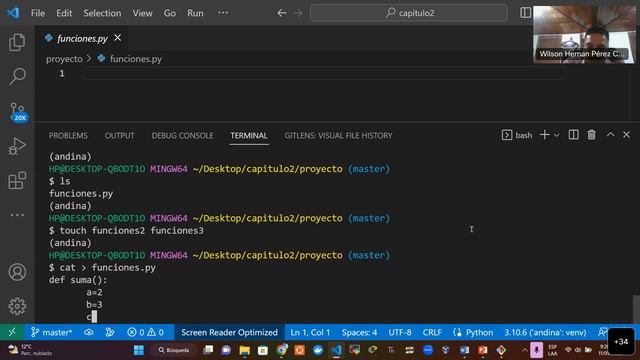
Task: Expand the hidden menus via title bar ellipsis
Action: click(x=223, y=13)
